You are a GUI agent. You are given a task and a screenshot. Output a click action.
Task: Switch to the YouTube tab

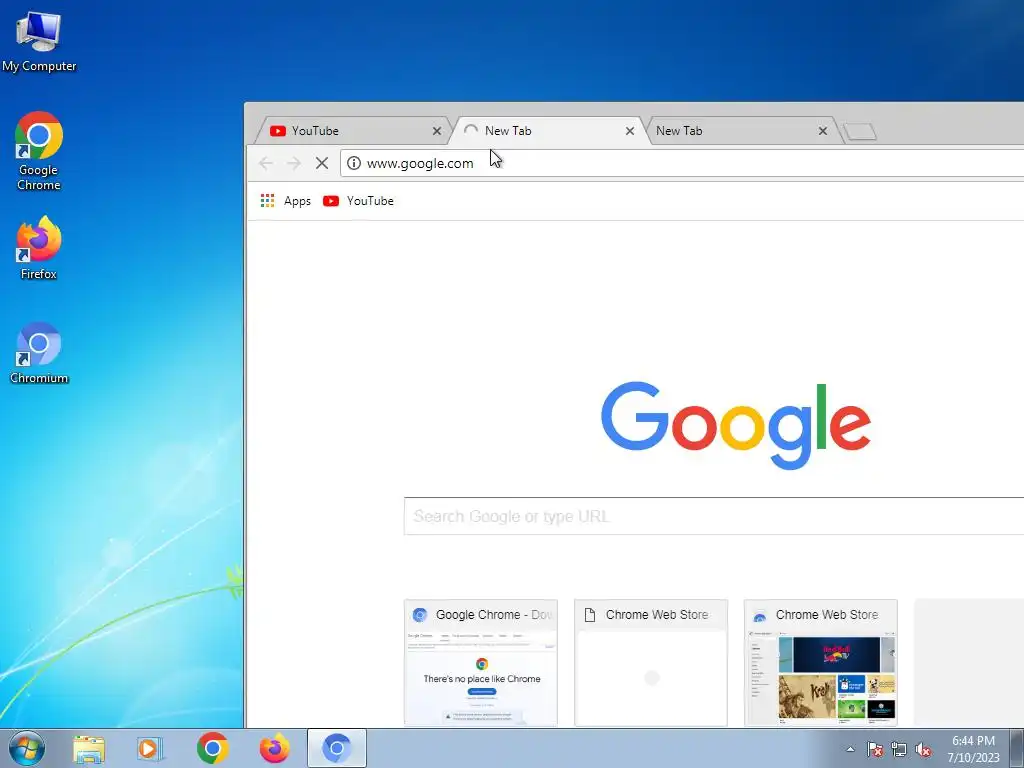[x=351, y=131]
